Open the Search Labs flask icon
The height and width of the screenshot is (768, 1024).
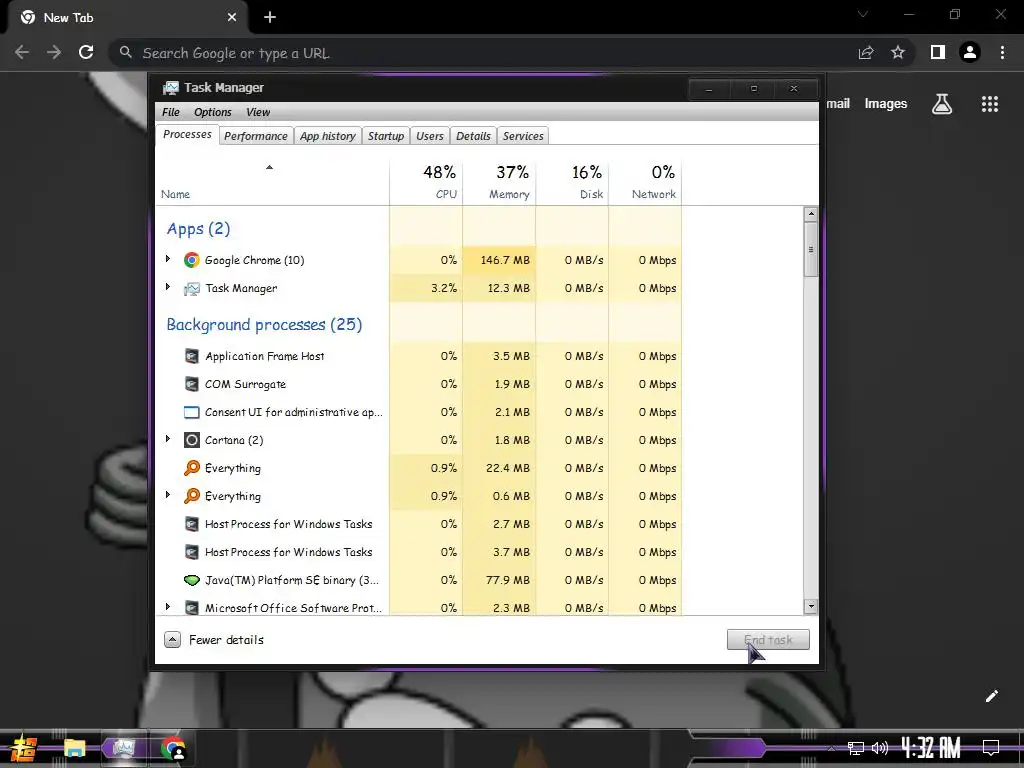(x=942, y=104)
